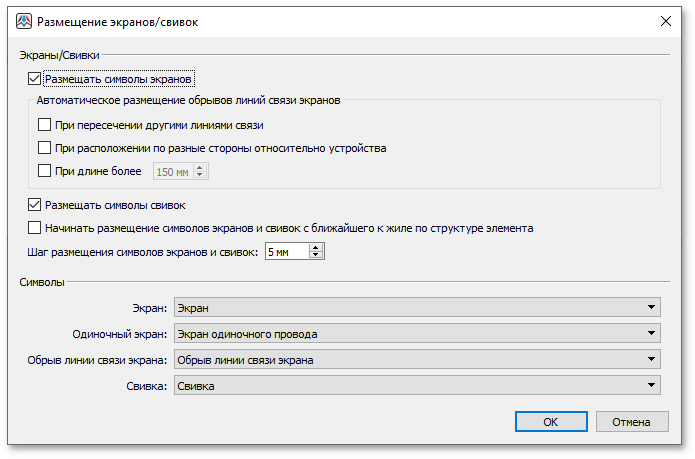Enable Начинать размещение с ближайшего к жиле

pyautogui.click(x=36, y=228)
